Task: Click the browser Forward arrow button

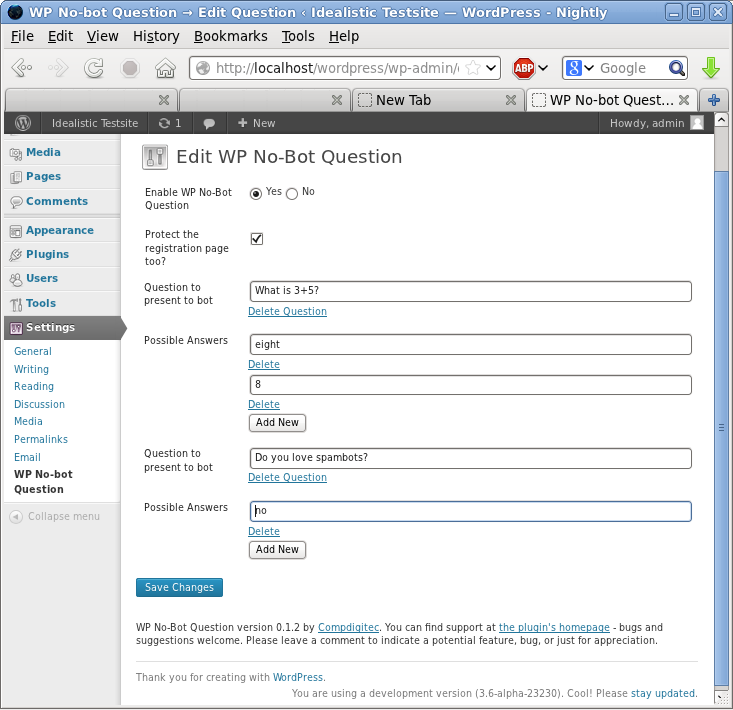Action: 58,68
